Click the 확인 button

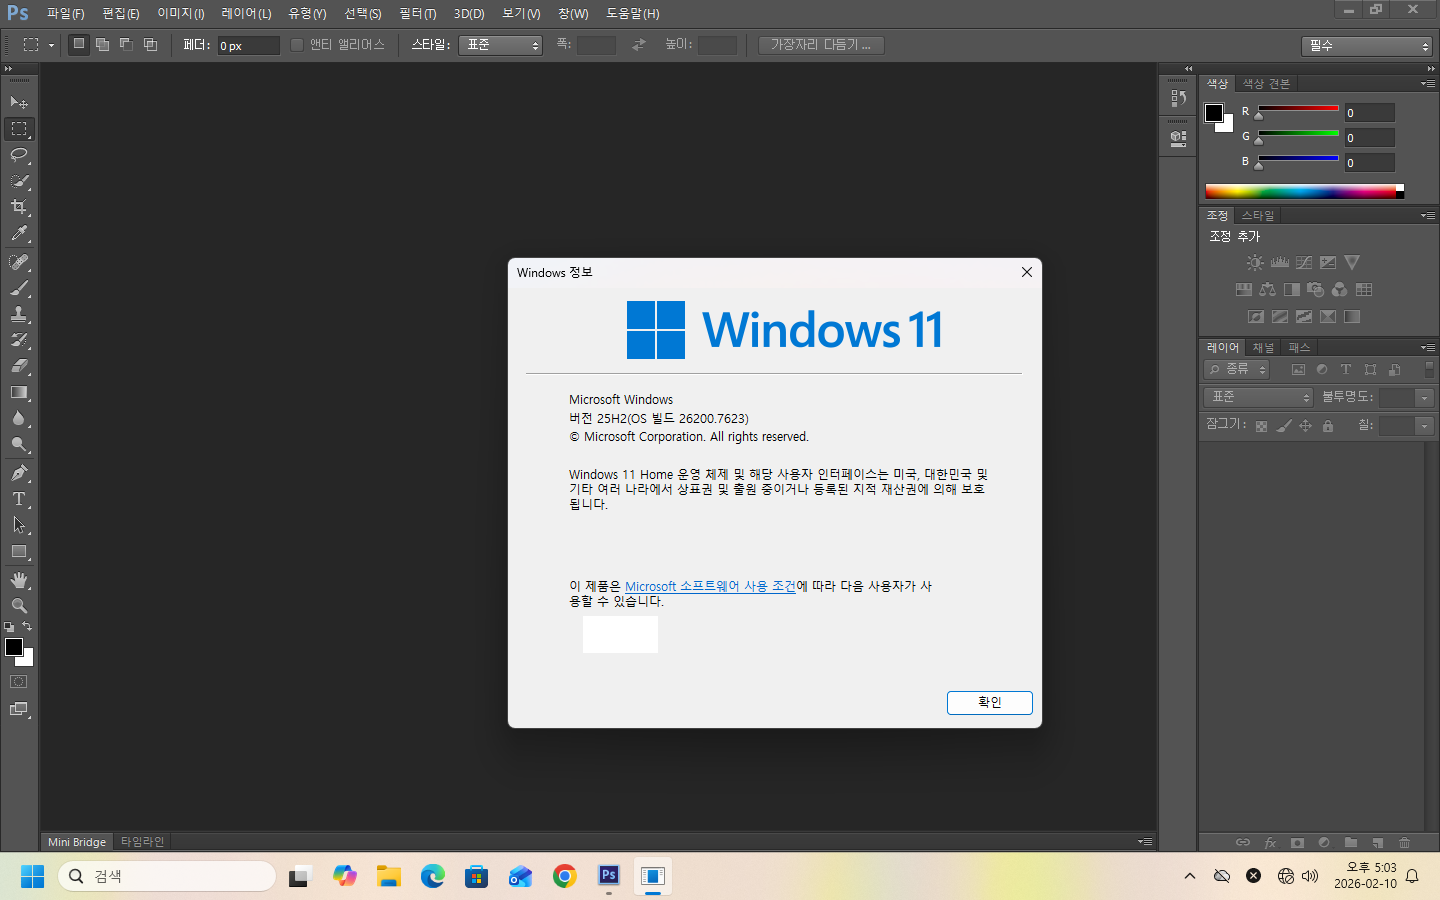(989, 703)
